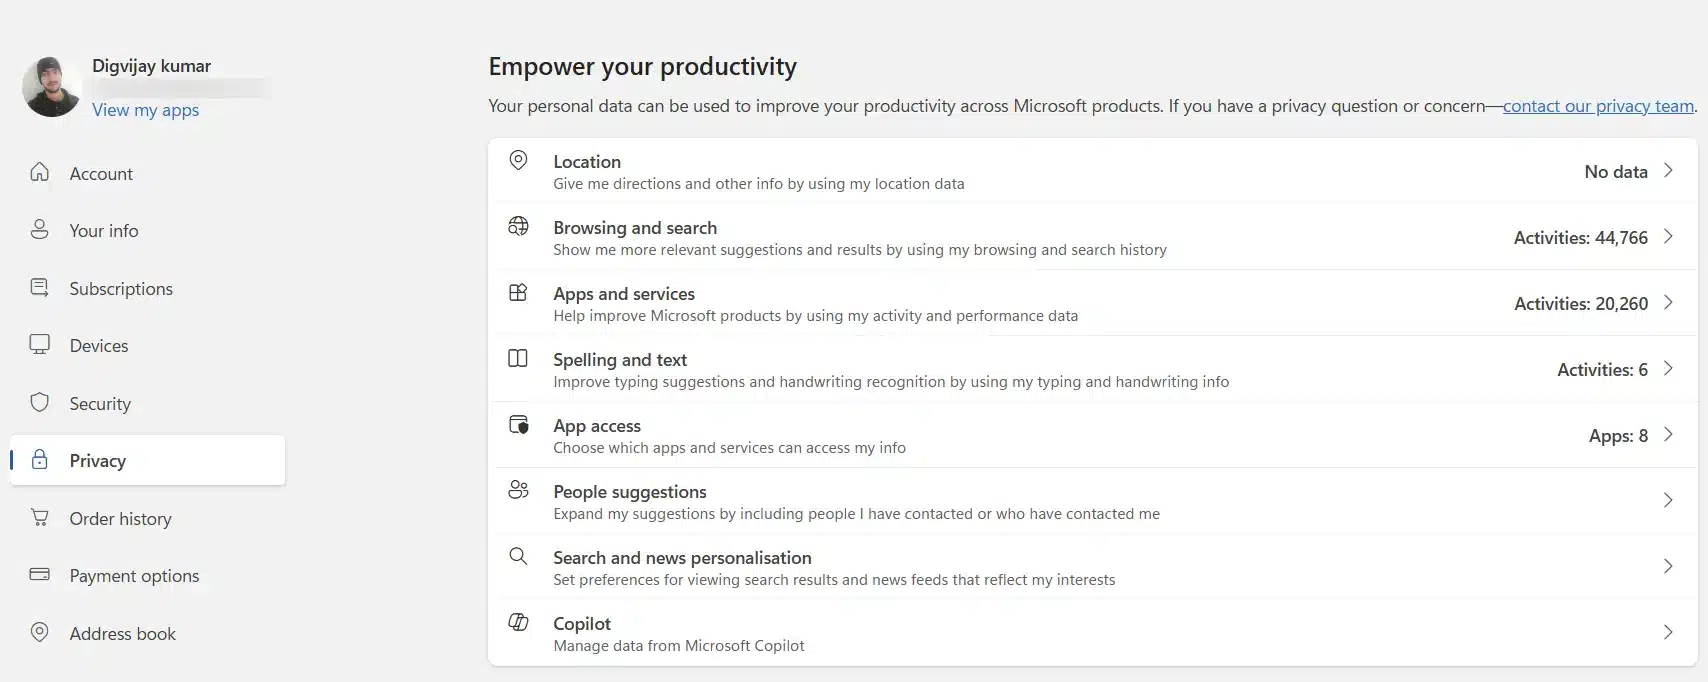1708x682 pixels.
Task: Click the Browsing and search globe icon
Action: [x=518, y=226]
